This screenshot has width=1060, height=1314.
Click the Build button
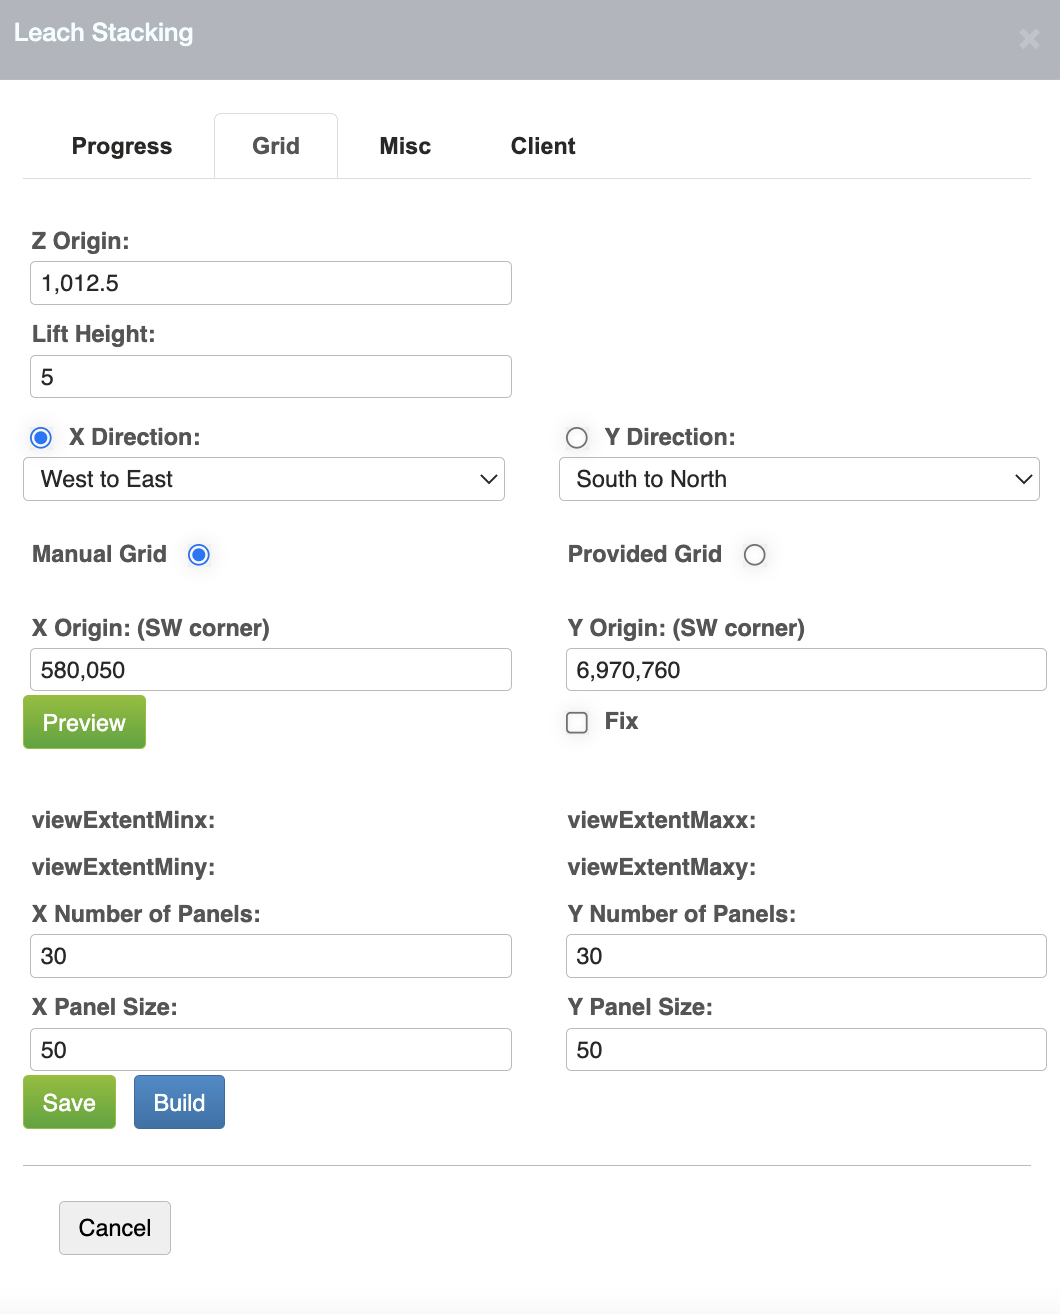[179, 1102]
